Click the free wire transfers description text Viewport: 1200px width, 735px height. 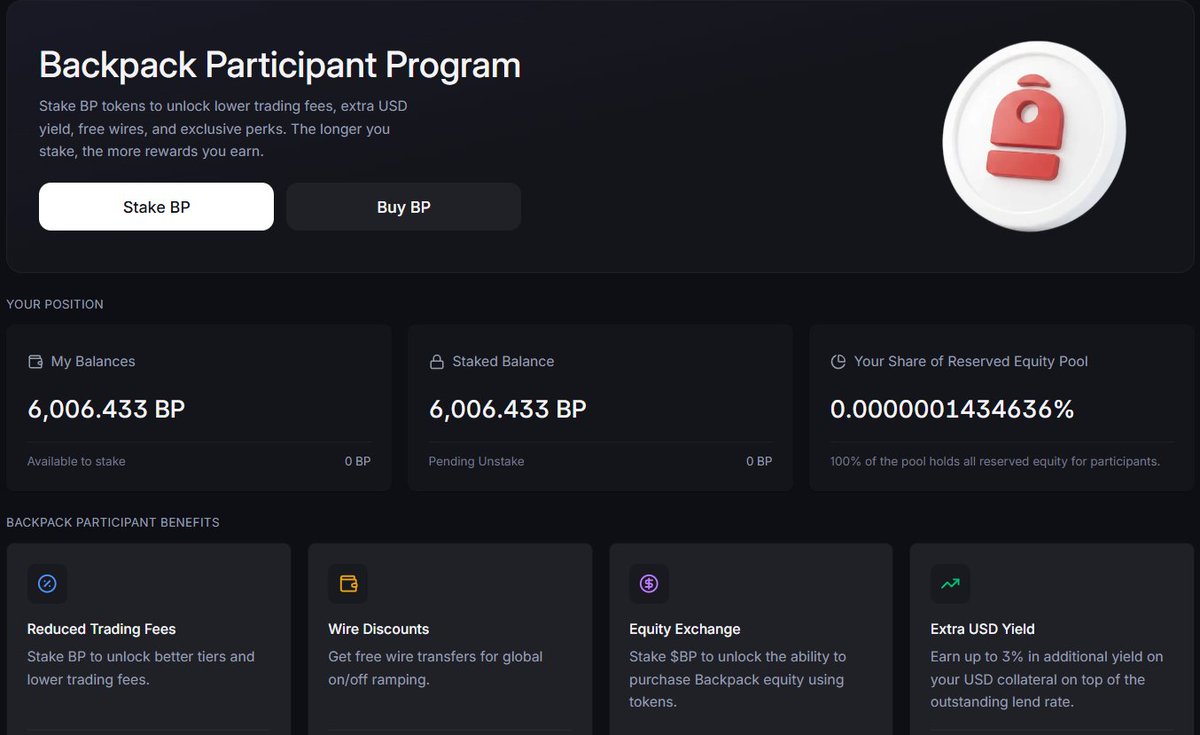point(435,668)
